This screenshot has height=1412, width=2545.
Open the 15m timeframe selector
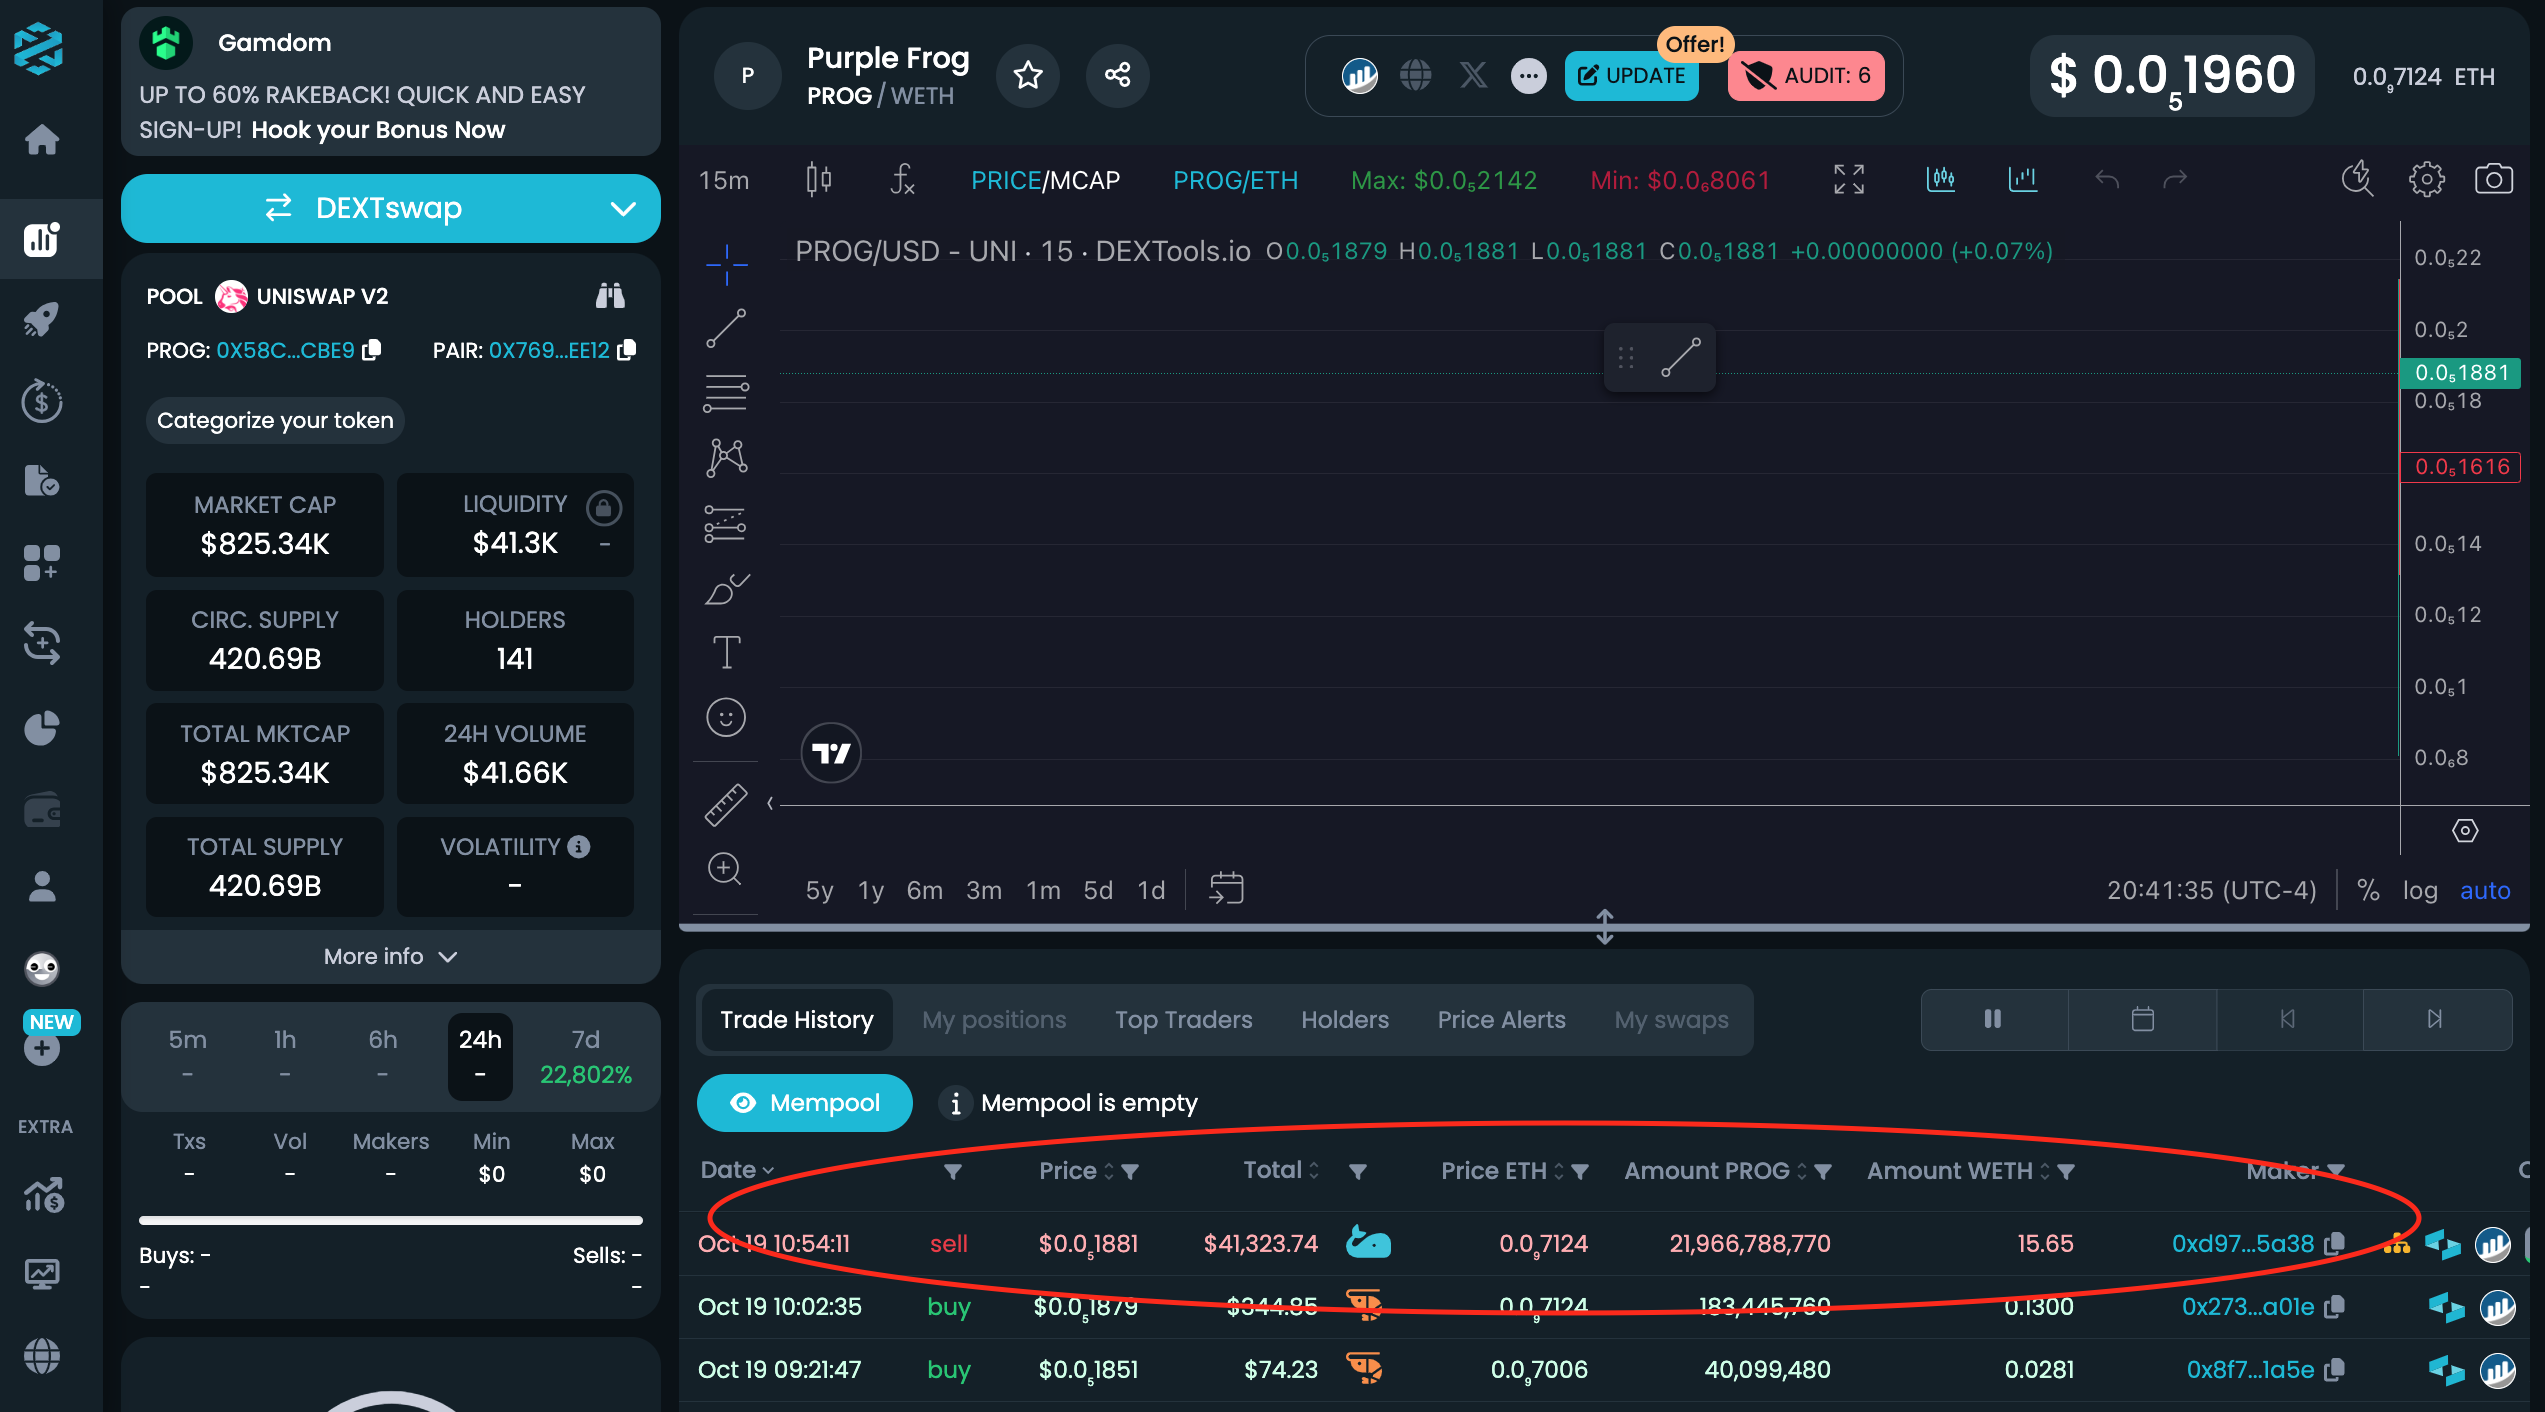coord(724,180)
